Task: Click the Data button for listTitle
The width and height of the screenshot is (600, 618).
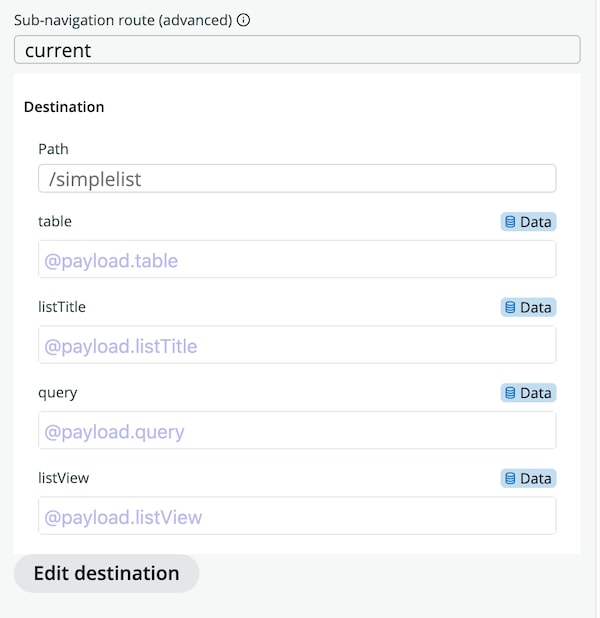Action: pos(528,307)
